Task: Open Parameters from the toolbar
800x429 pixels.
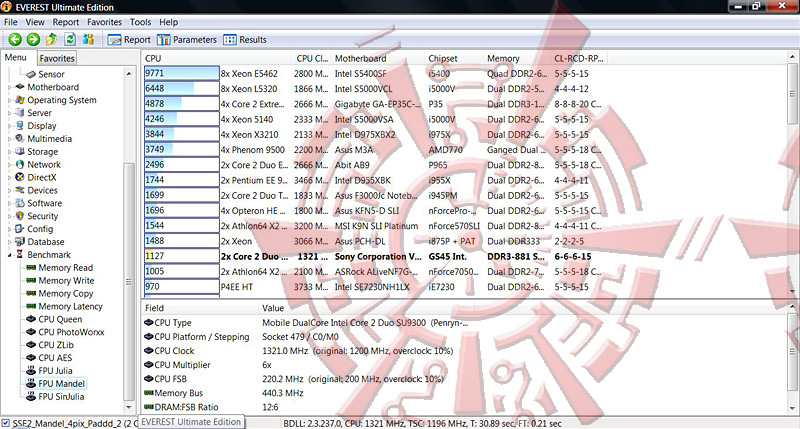Action: click(x=187, y=40)
